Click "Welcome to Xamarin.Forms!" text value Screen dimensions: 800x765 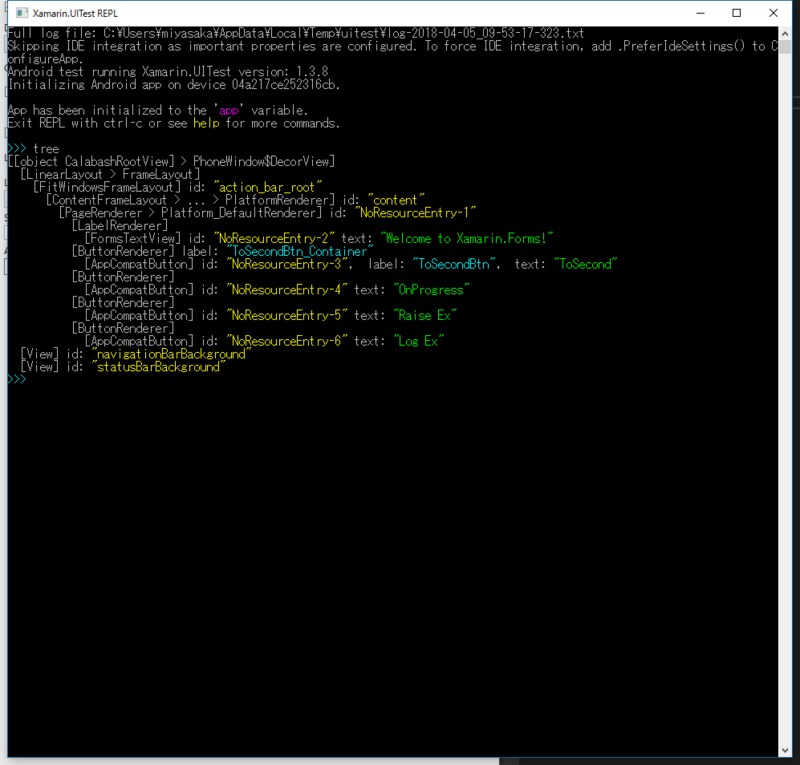tap(467, 238)
